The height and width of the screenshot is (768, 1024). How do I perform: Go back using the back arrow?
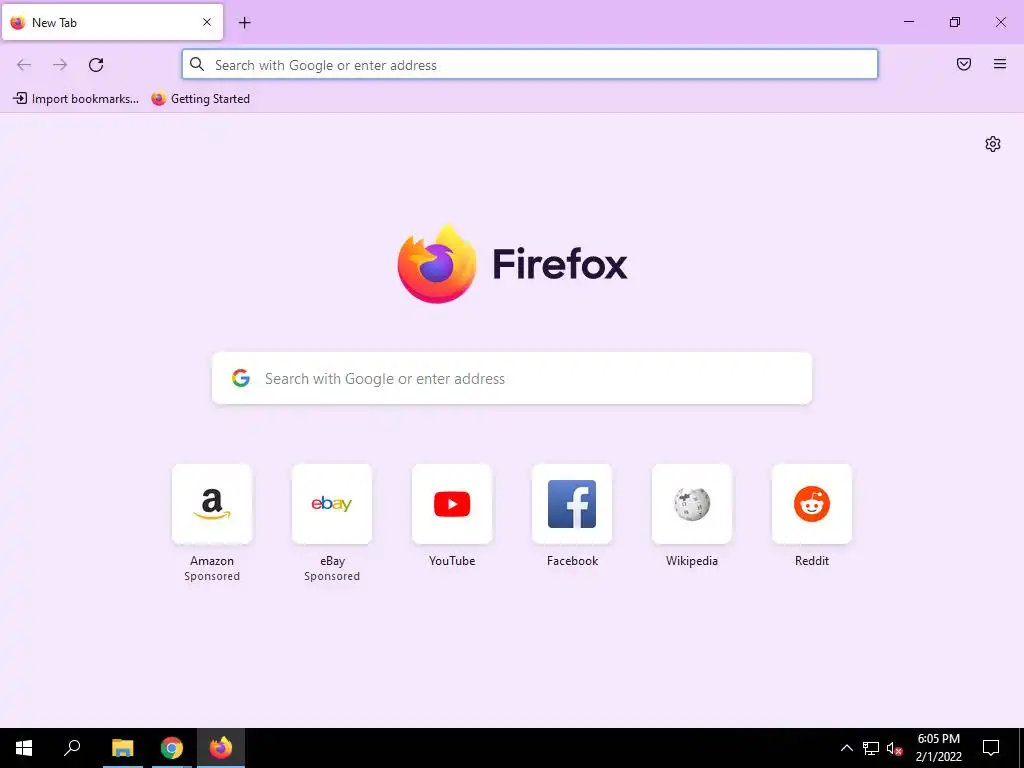point(24,65)
